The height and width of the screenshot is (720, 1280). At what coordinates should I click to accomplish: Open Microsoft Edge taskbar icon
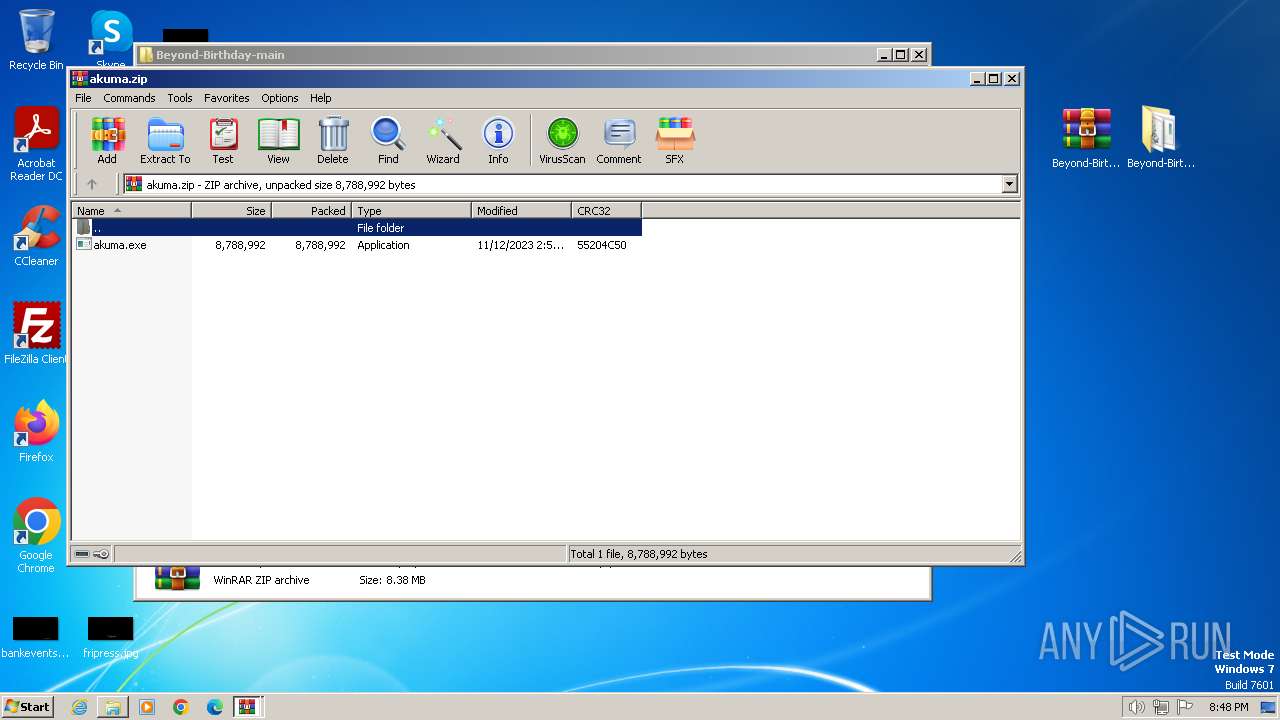(x=215, y=707)
